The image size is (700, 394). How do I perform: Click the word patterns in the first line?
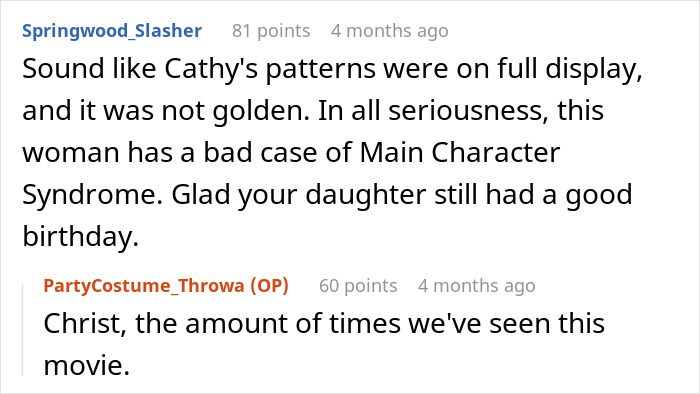pyautogui.click(x=321, y=70)
